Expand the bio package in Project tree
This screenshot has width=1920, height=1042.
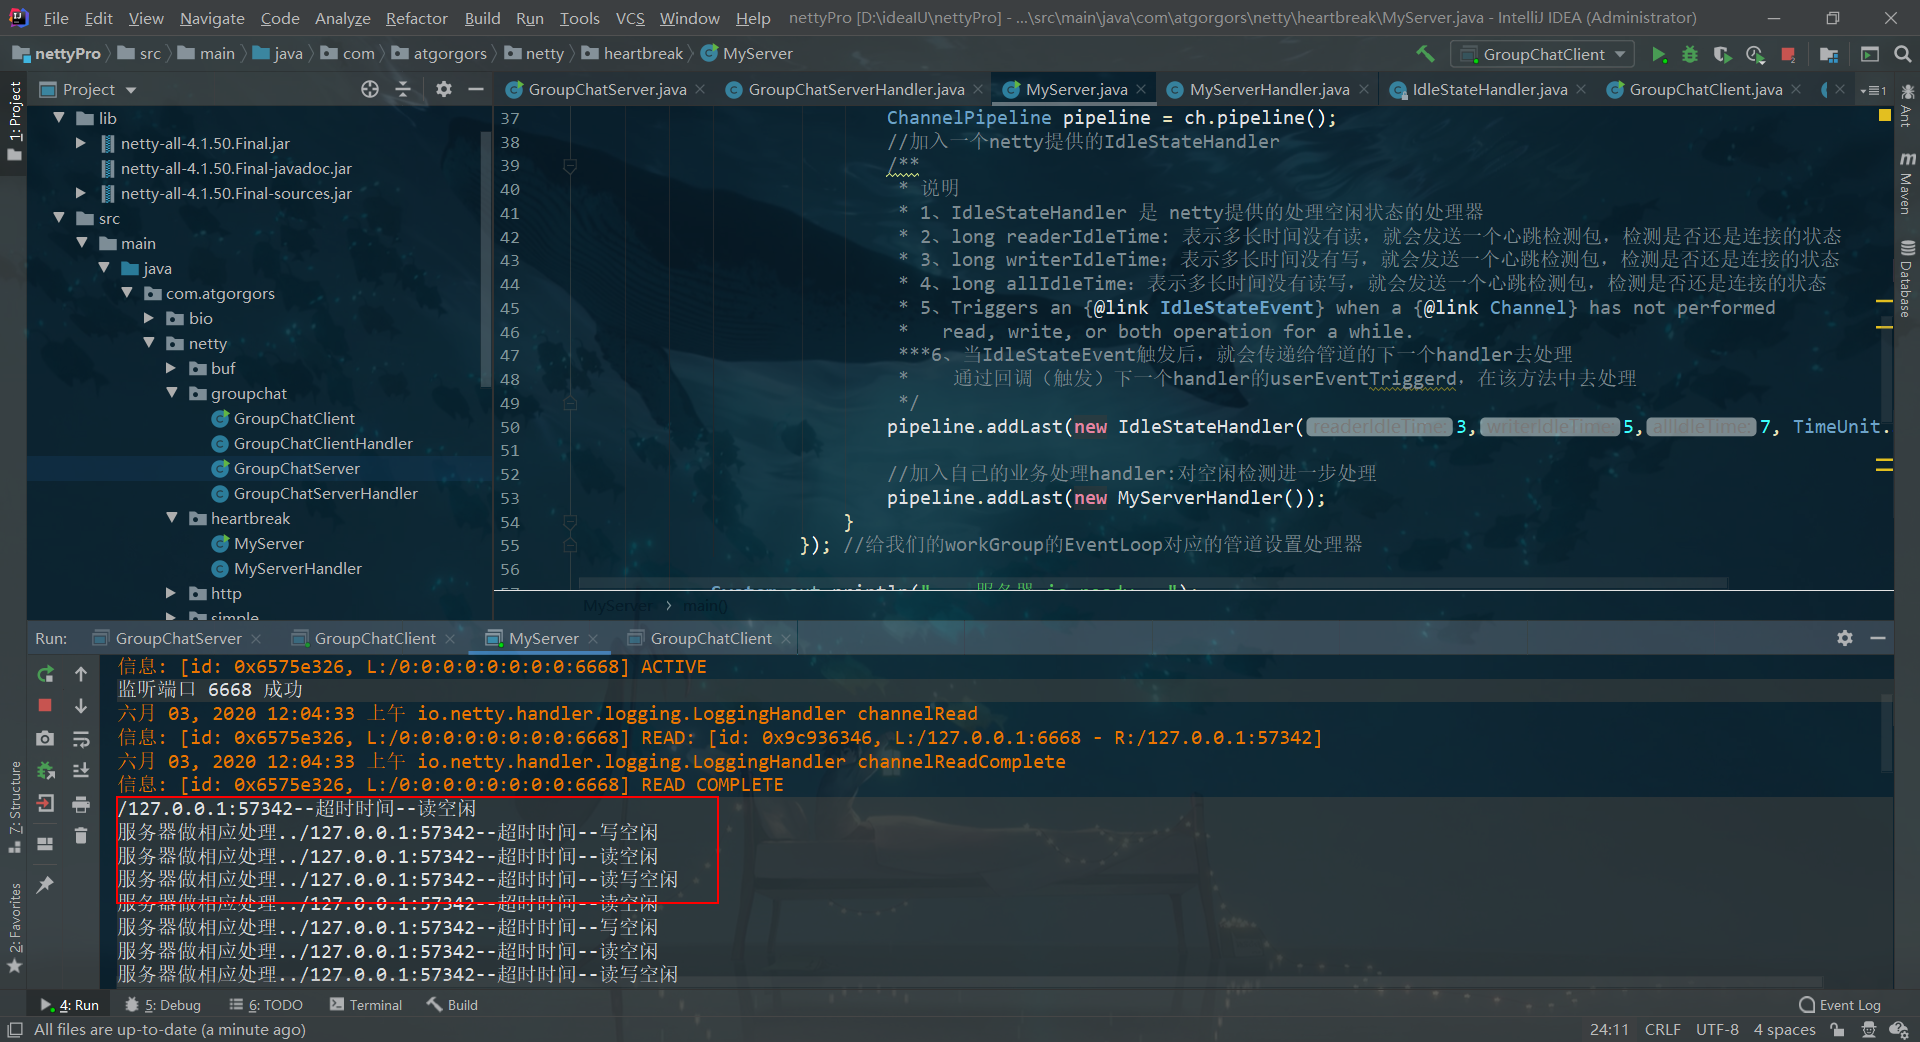[x=149, y=318]
